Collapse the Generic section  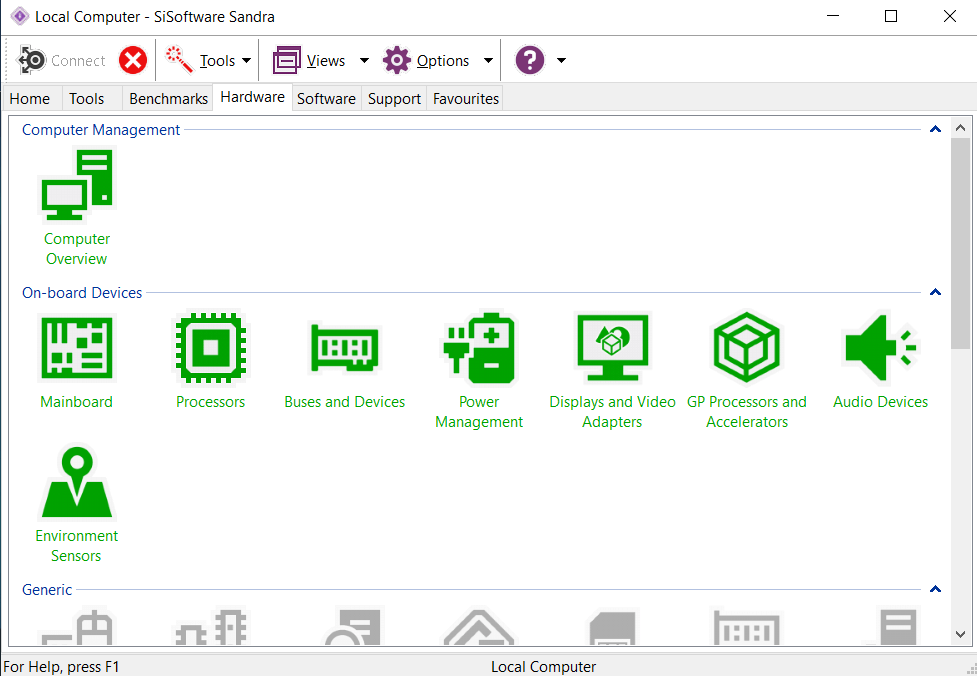tap(935, 589)
